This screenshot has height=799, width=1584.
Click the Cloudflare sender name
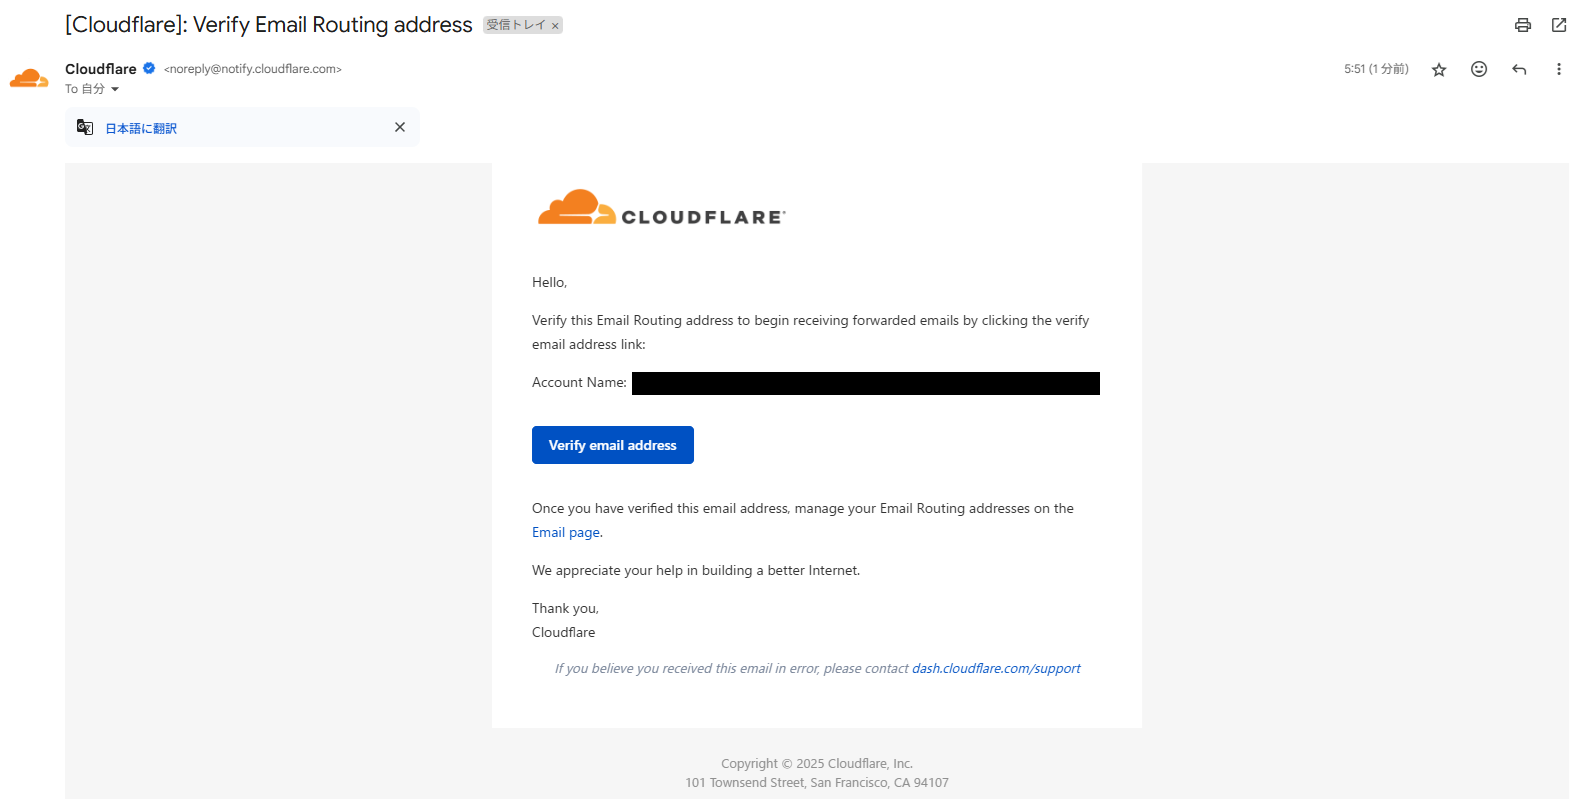(x=101, y=69)
